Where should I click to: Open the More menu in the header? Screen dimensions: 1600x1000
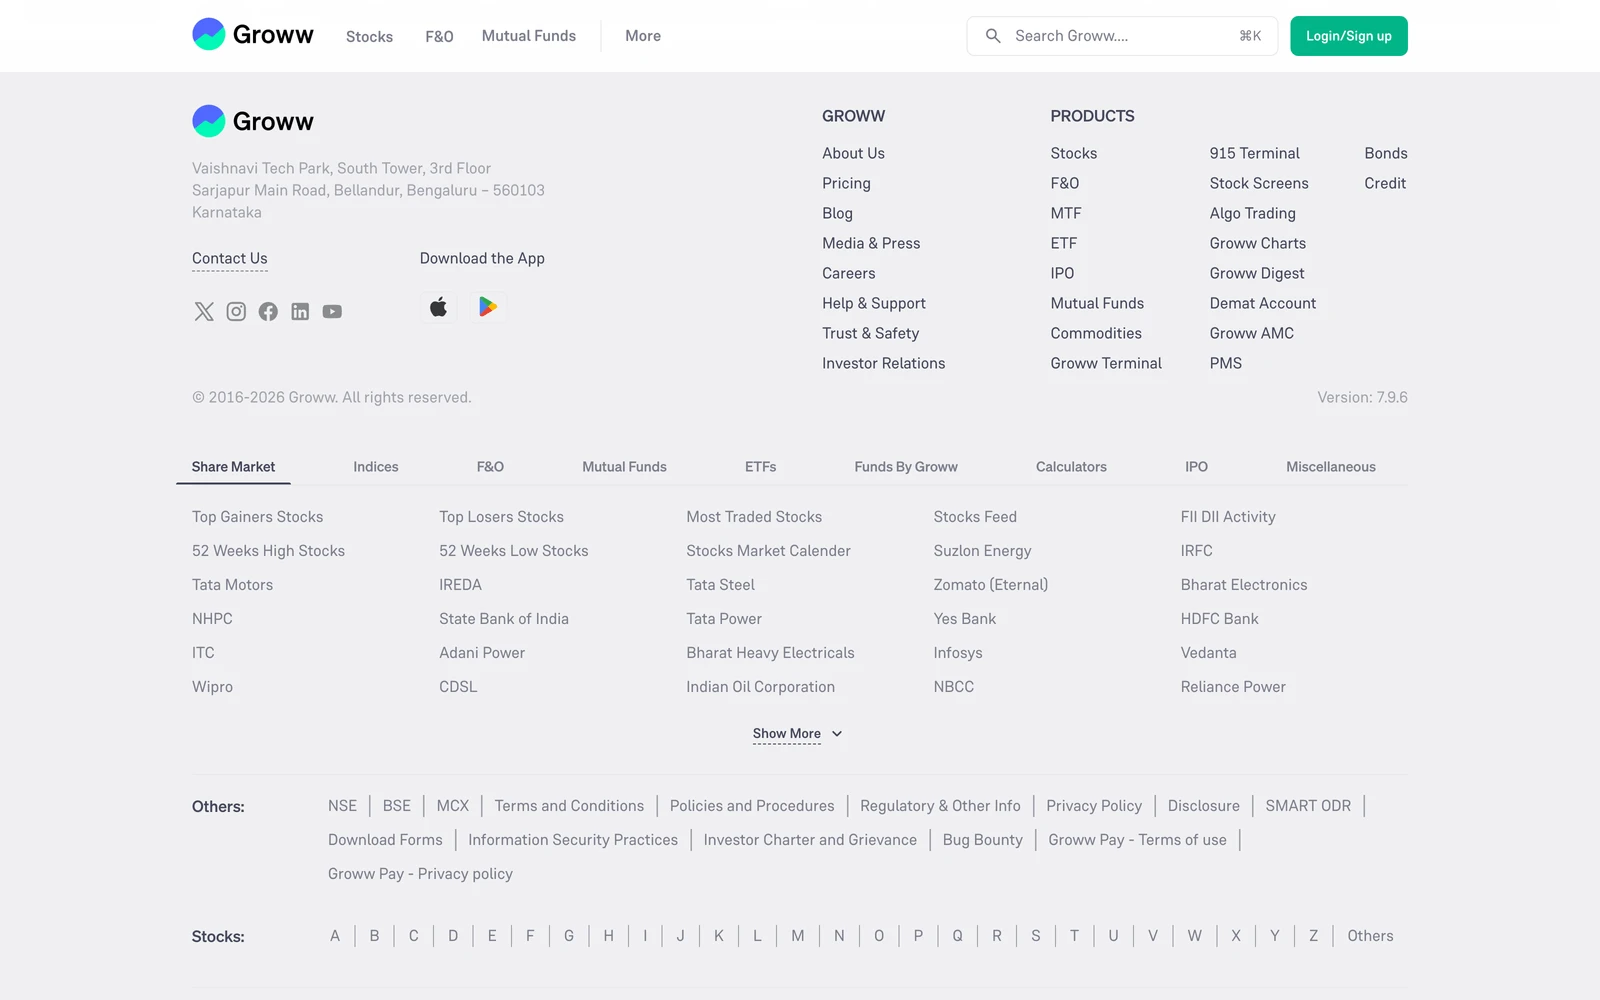(x=643, y=36)
